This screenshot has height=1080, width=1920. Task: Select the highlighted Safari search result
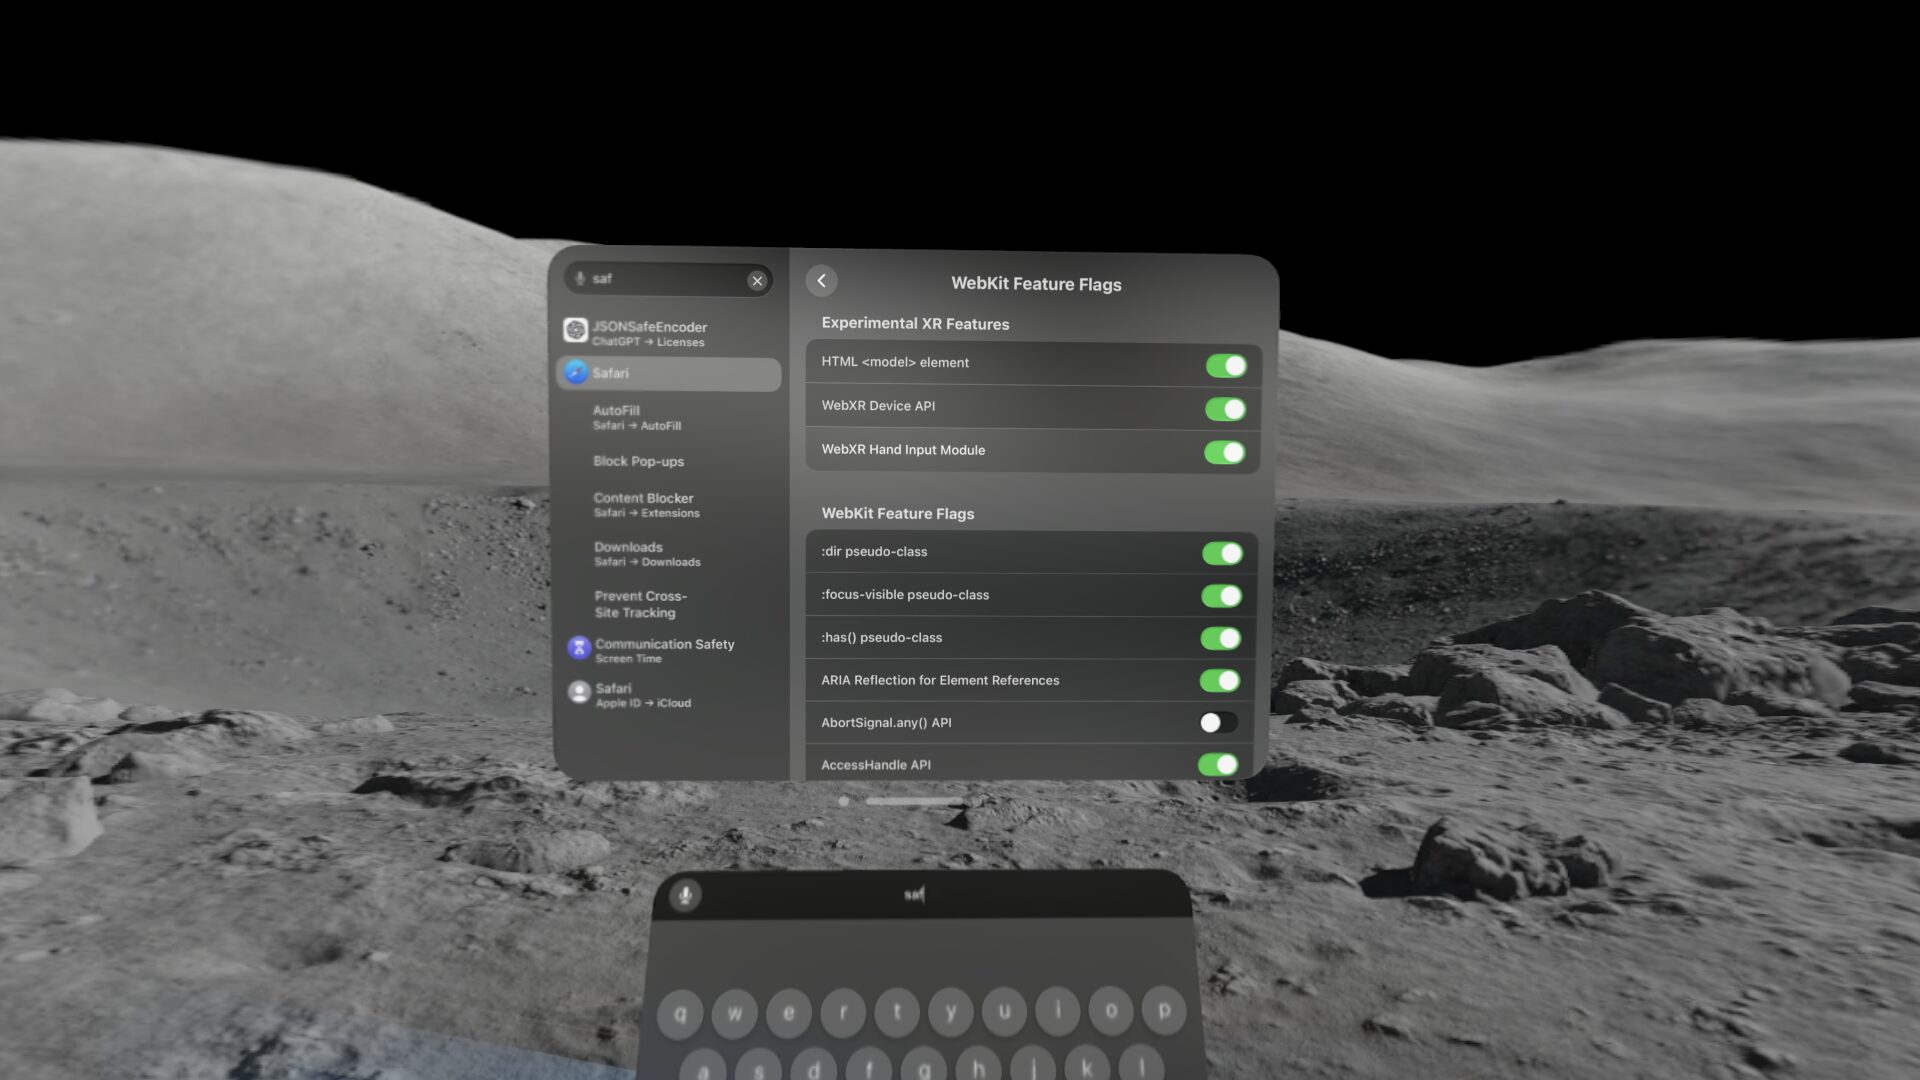click(x=668, y=373)
